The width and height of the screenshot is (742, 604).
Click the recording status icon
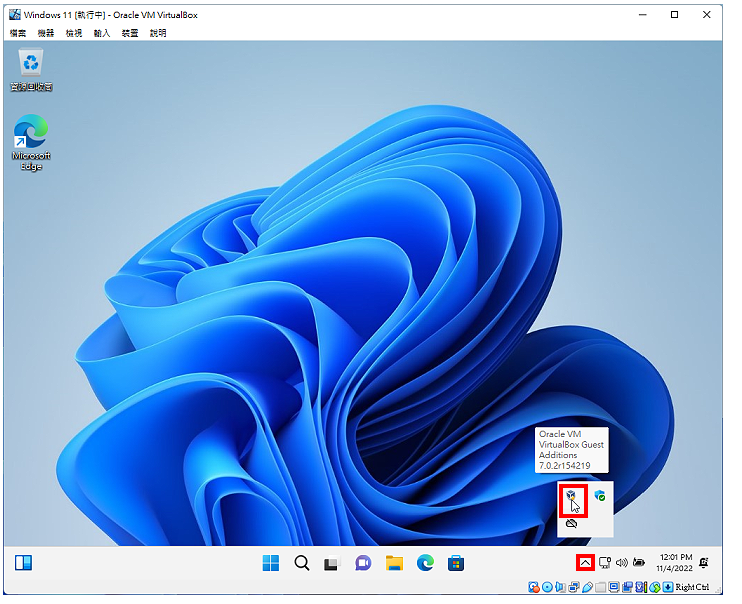pyautogui.click(x=627, y=587)
